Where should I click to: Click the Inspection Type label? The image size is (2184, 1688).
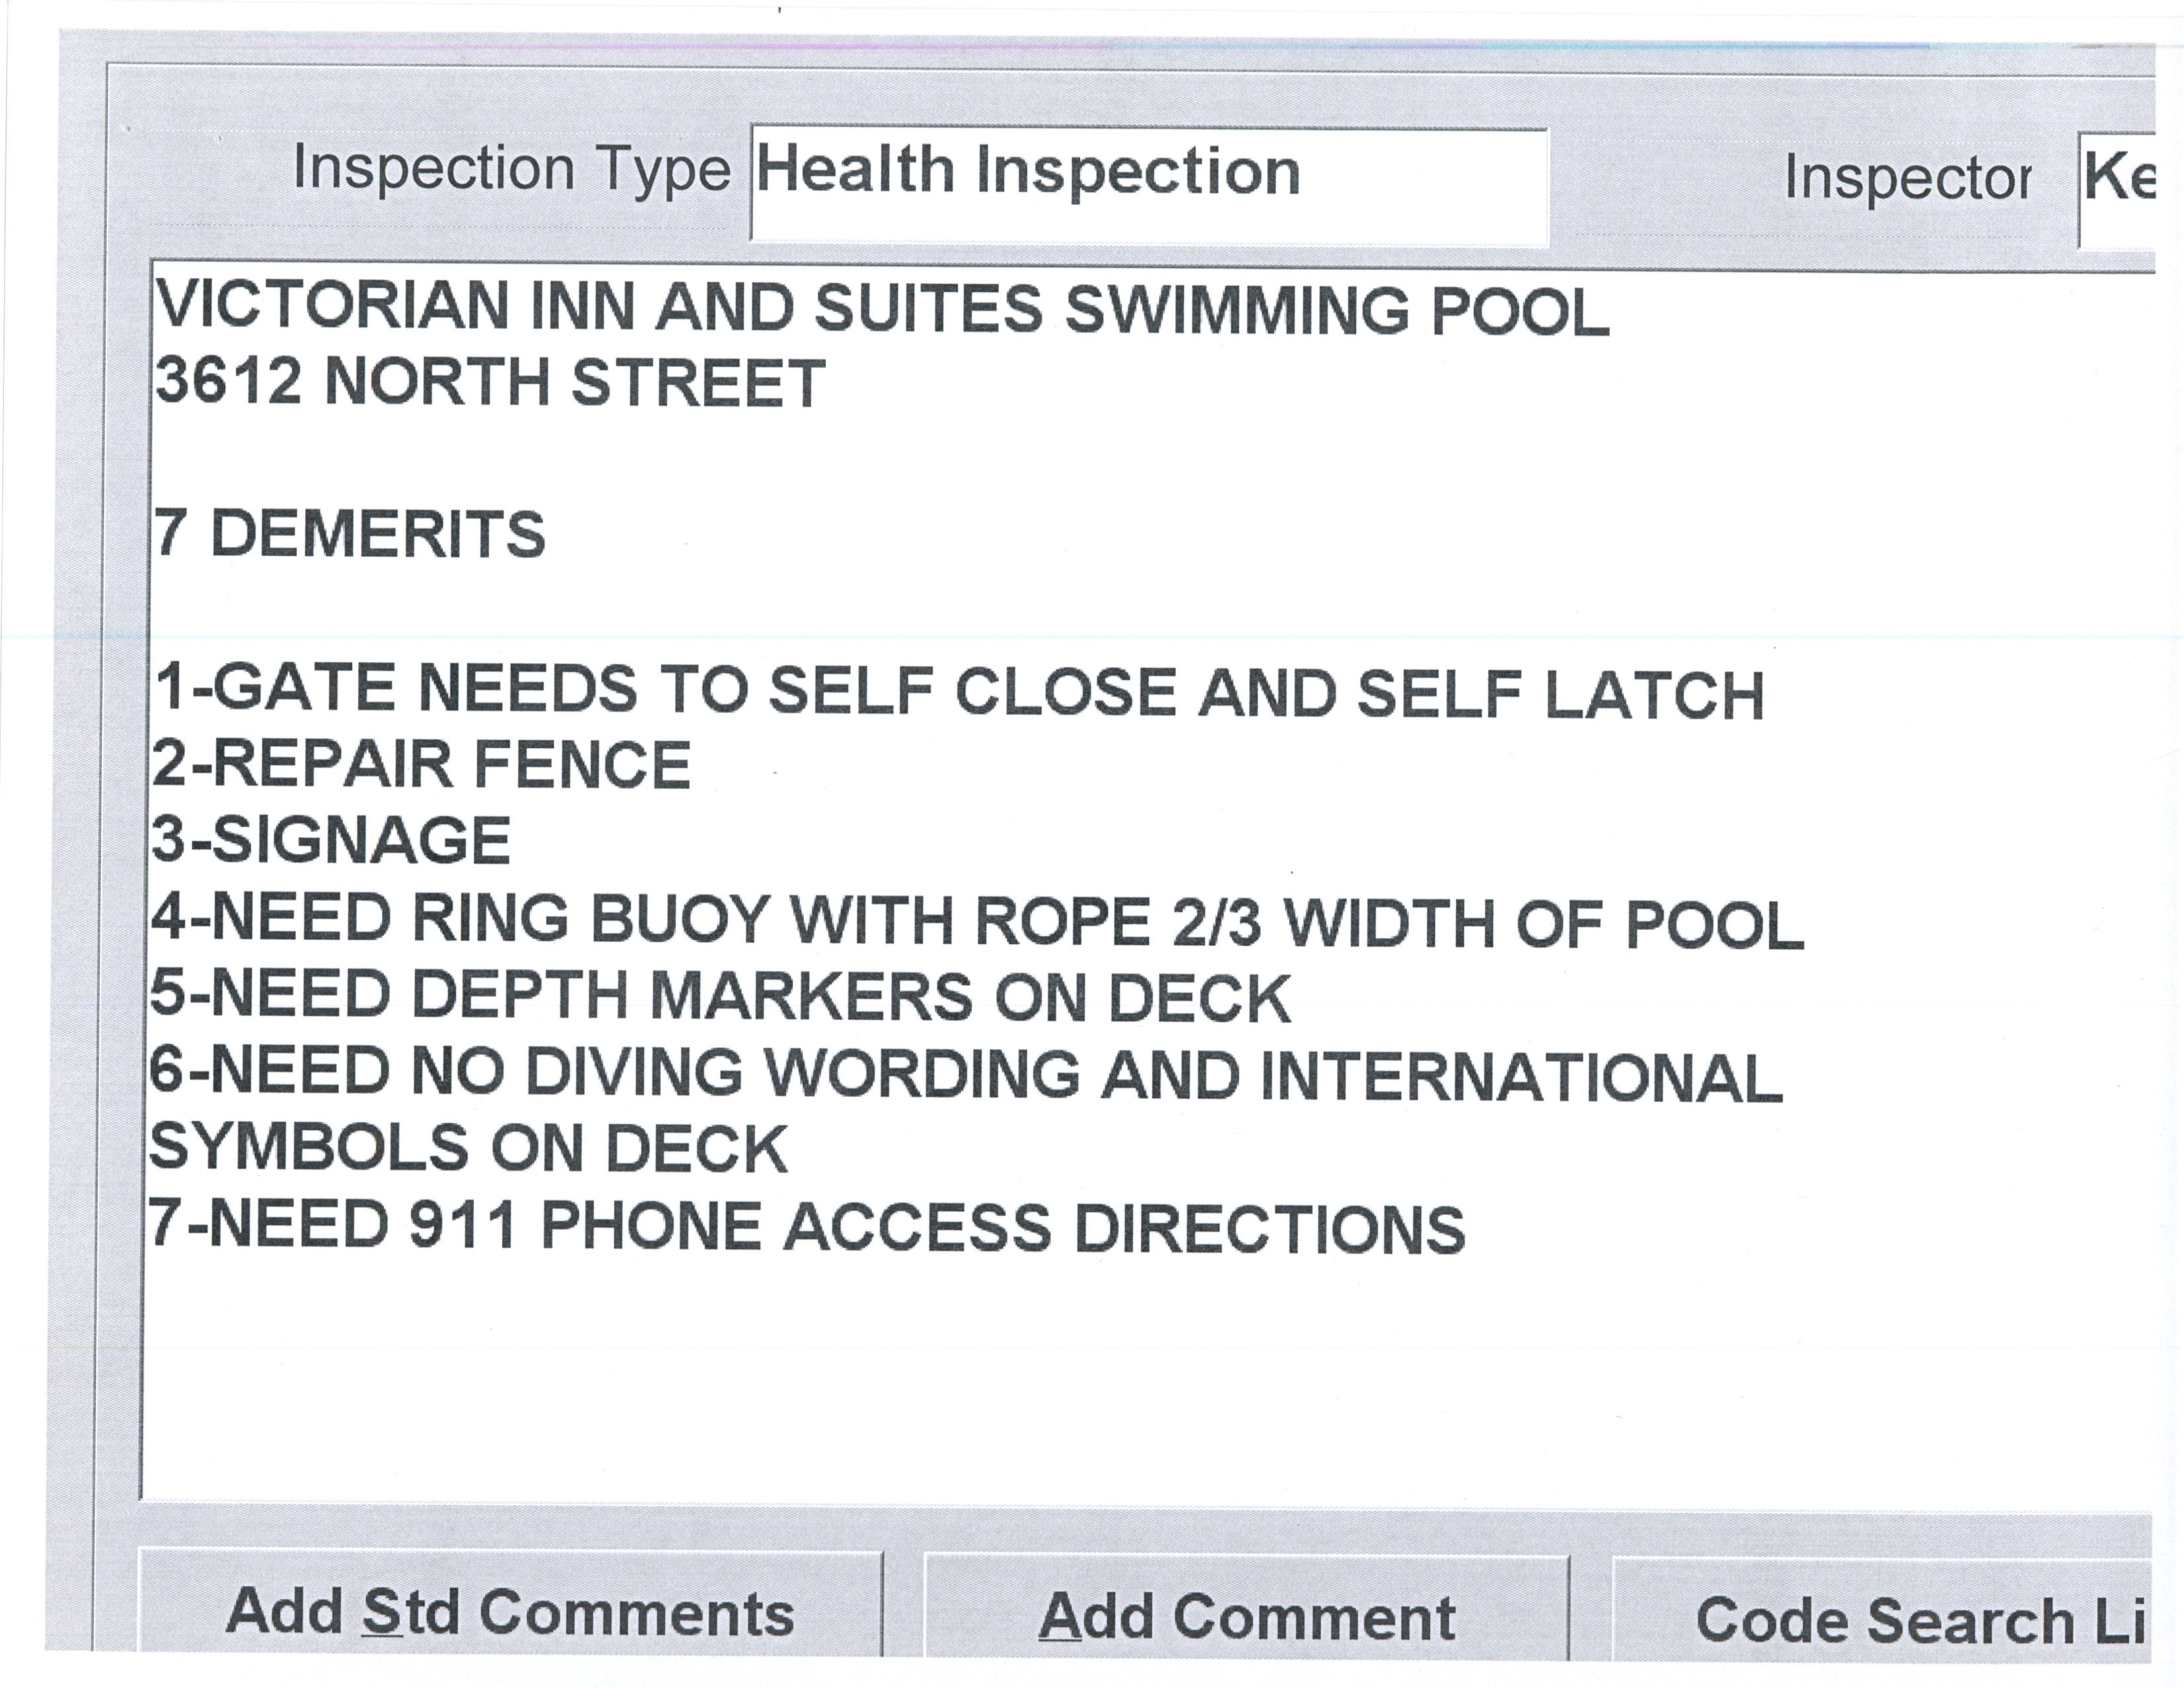point(511,170)
